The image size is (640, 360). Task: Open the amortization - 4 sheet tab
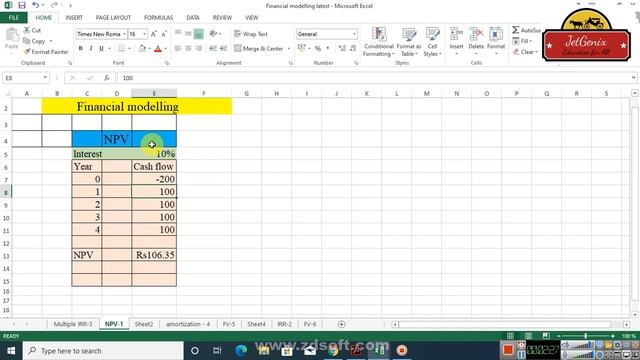click(x=188, y=324)
